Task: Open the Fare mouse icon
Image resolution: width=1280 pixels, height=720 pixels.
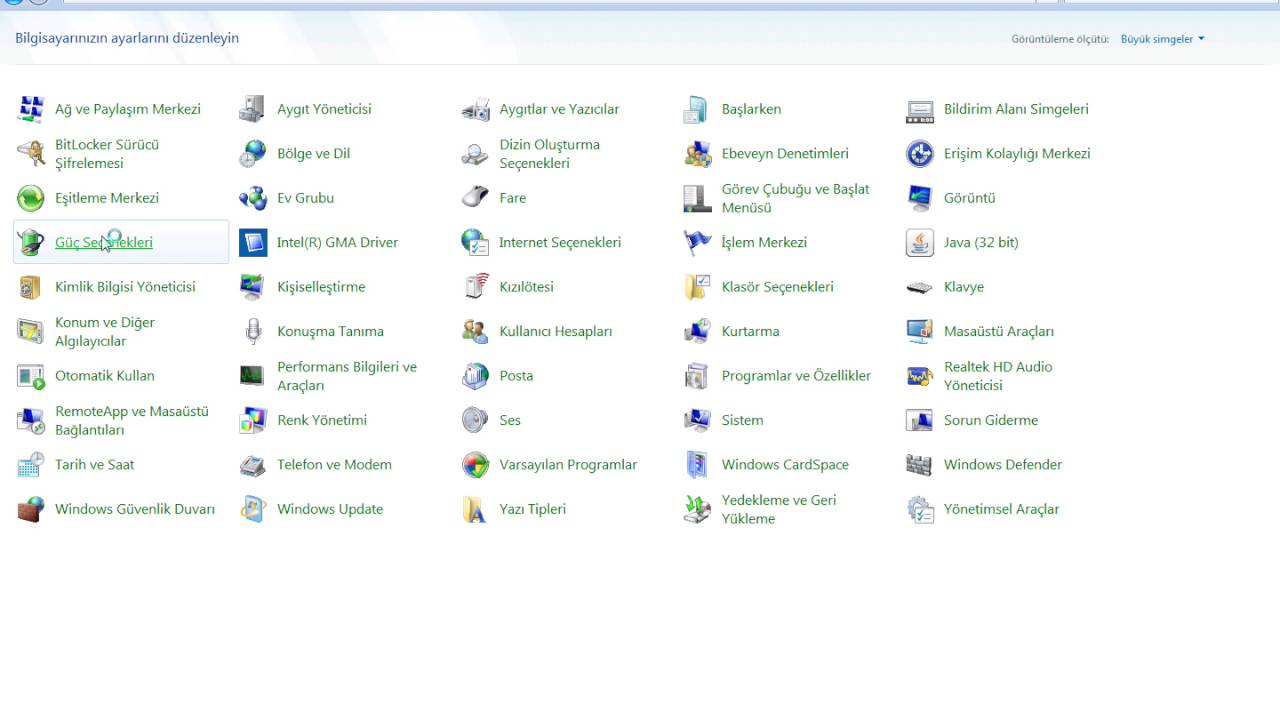Action: (x=475, y=198)
